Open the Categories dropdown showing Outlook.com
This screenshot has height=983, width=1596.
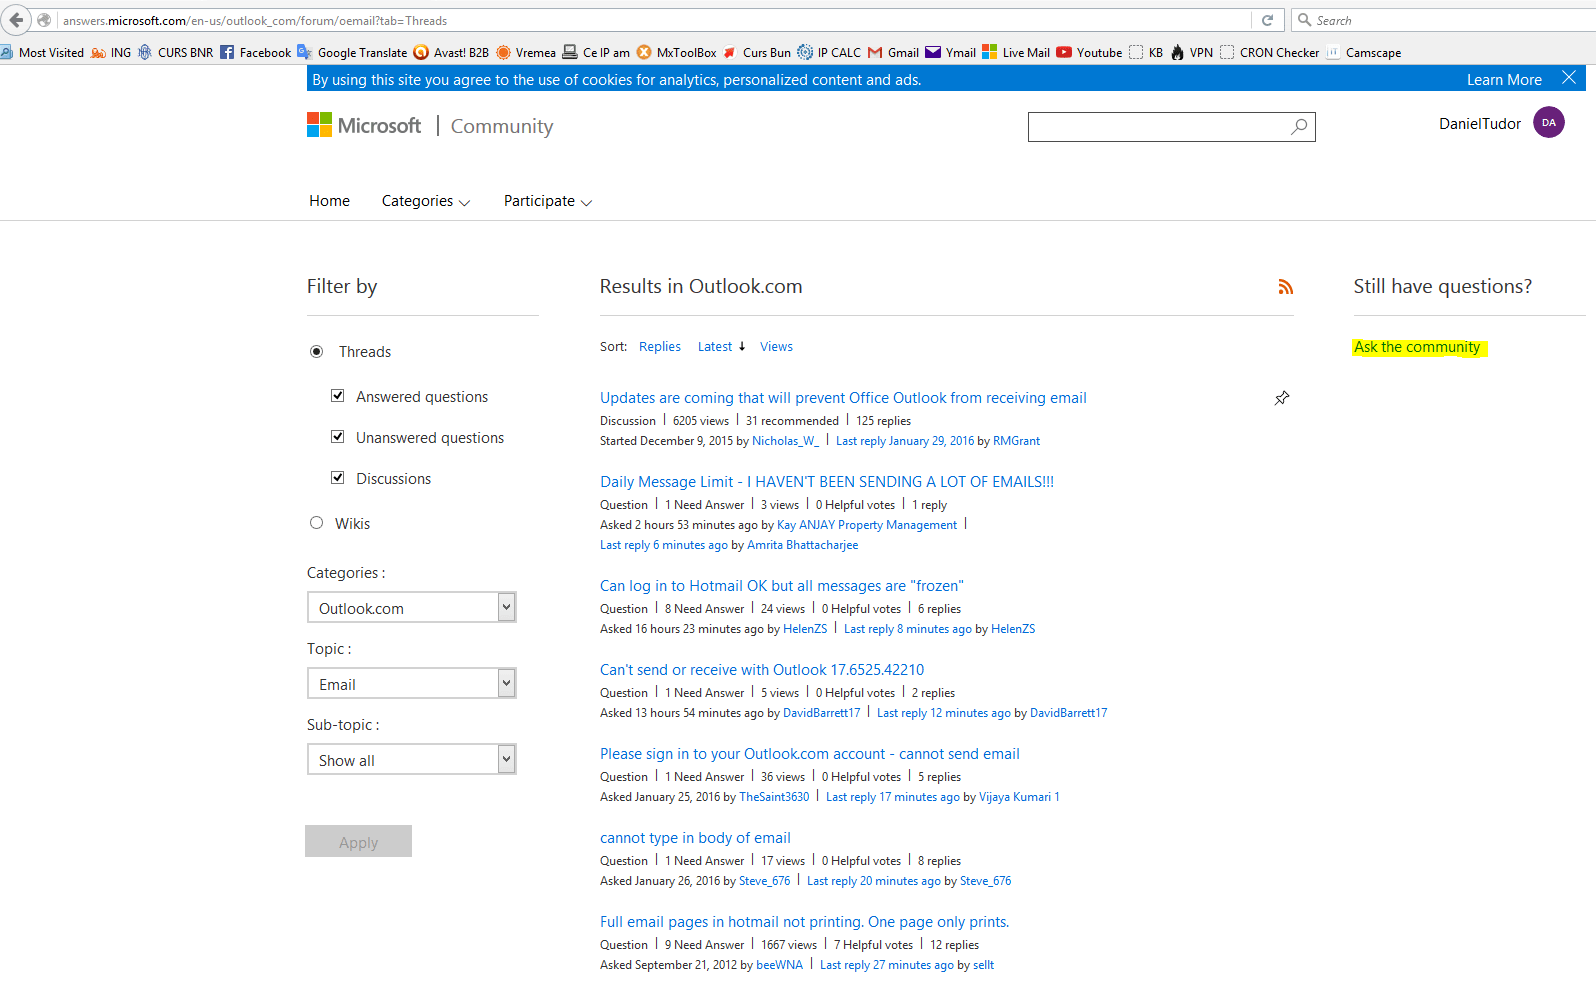[x=412, y=607]
